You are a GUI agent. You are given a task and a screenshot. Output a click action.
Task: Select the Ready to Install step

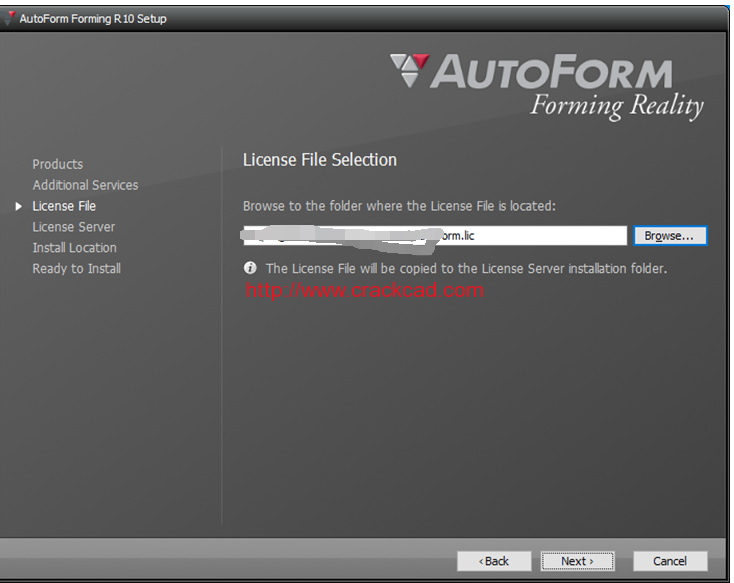pyautogui.click(x=77, y=269)
